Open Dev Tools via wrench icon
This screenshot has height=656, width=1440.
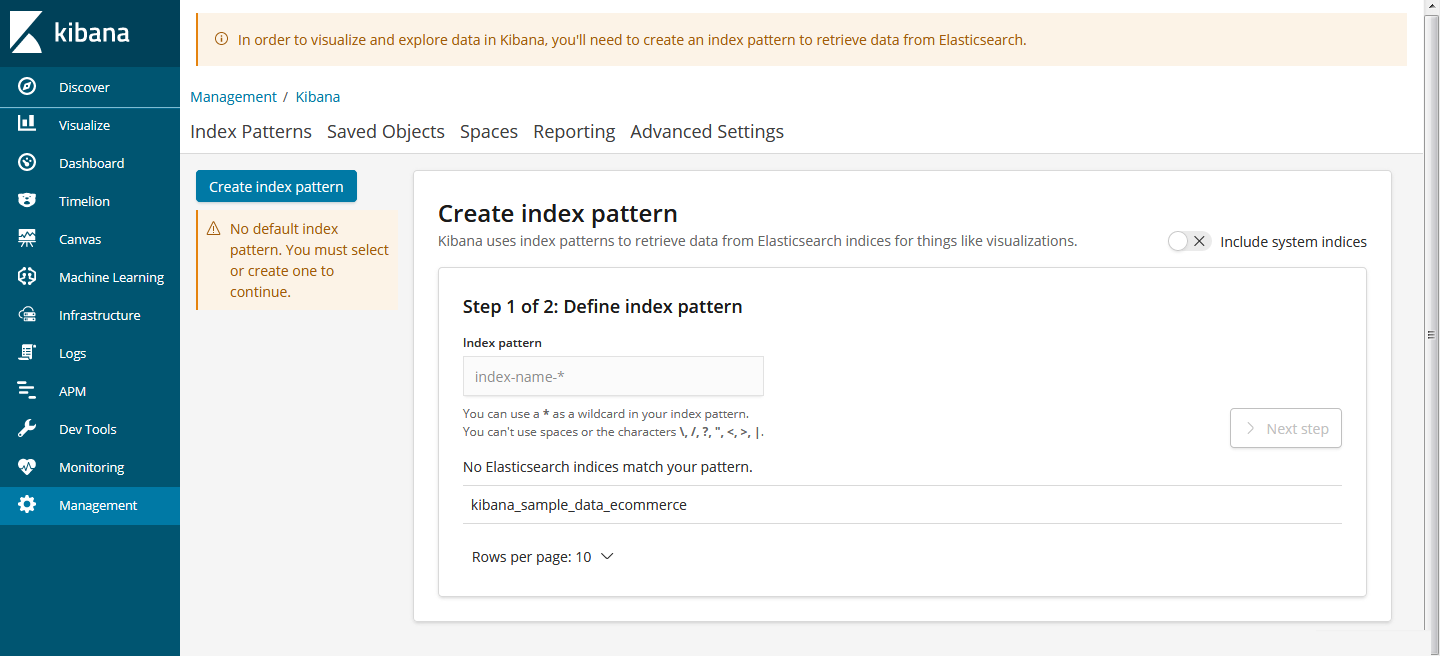click(27, 428)
